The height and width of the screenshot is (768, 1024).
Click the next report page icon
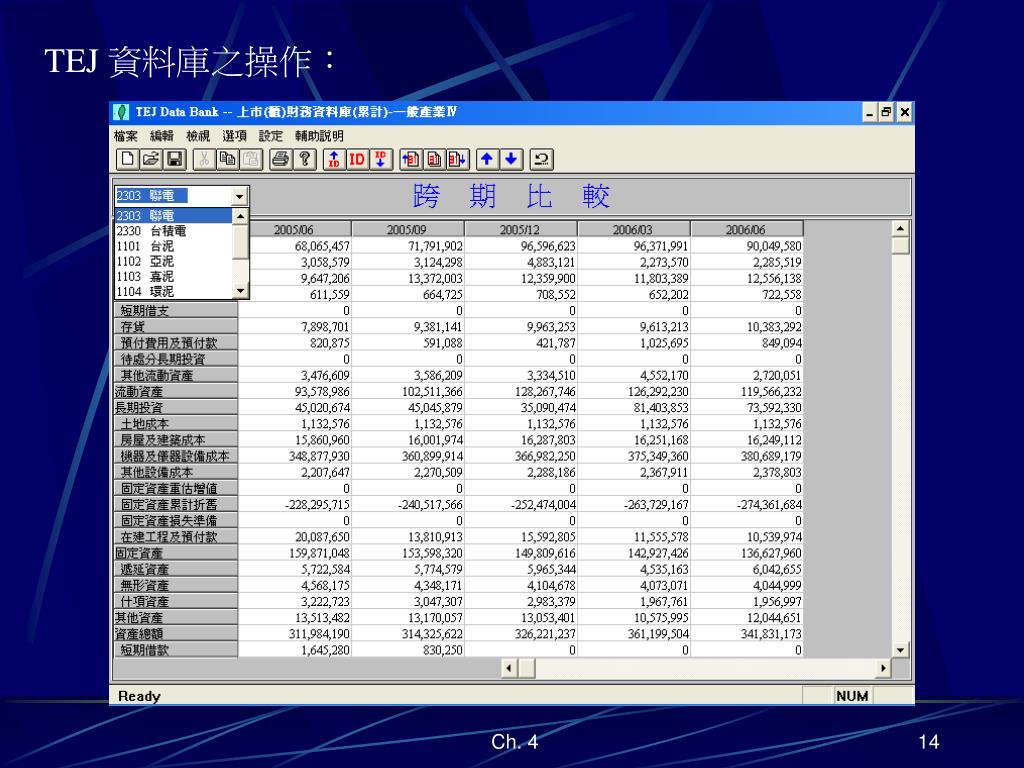click(x=458, y=159)
